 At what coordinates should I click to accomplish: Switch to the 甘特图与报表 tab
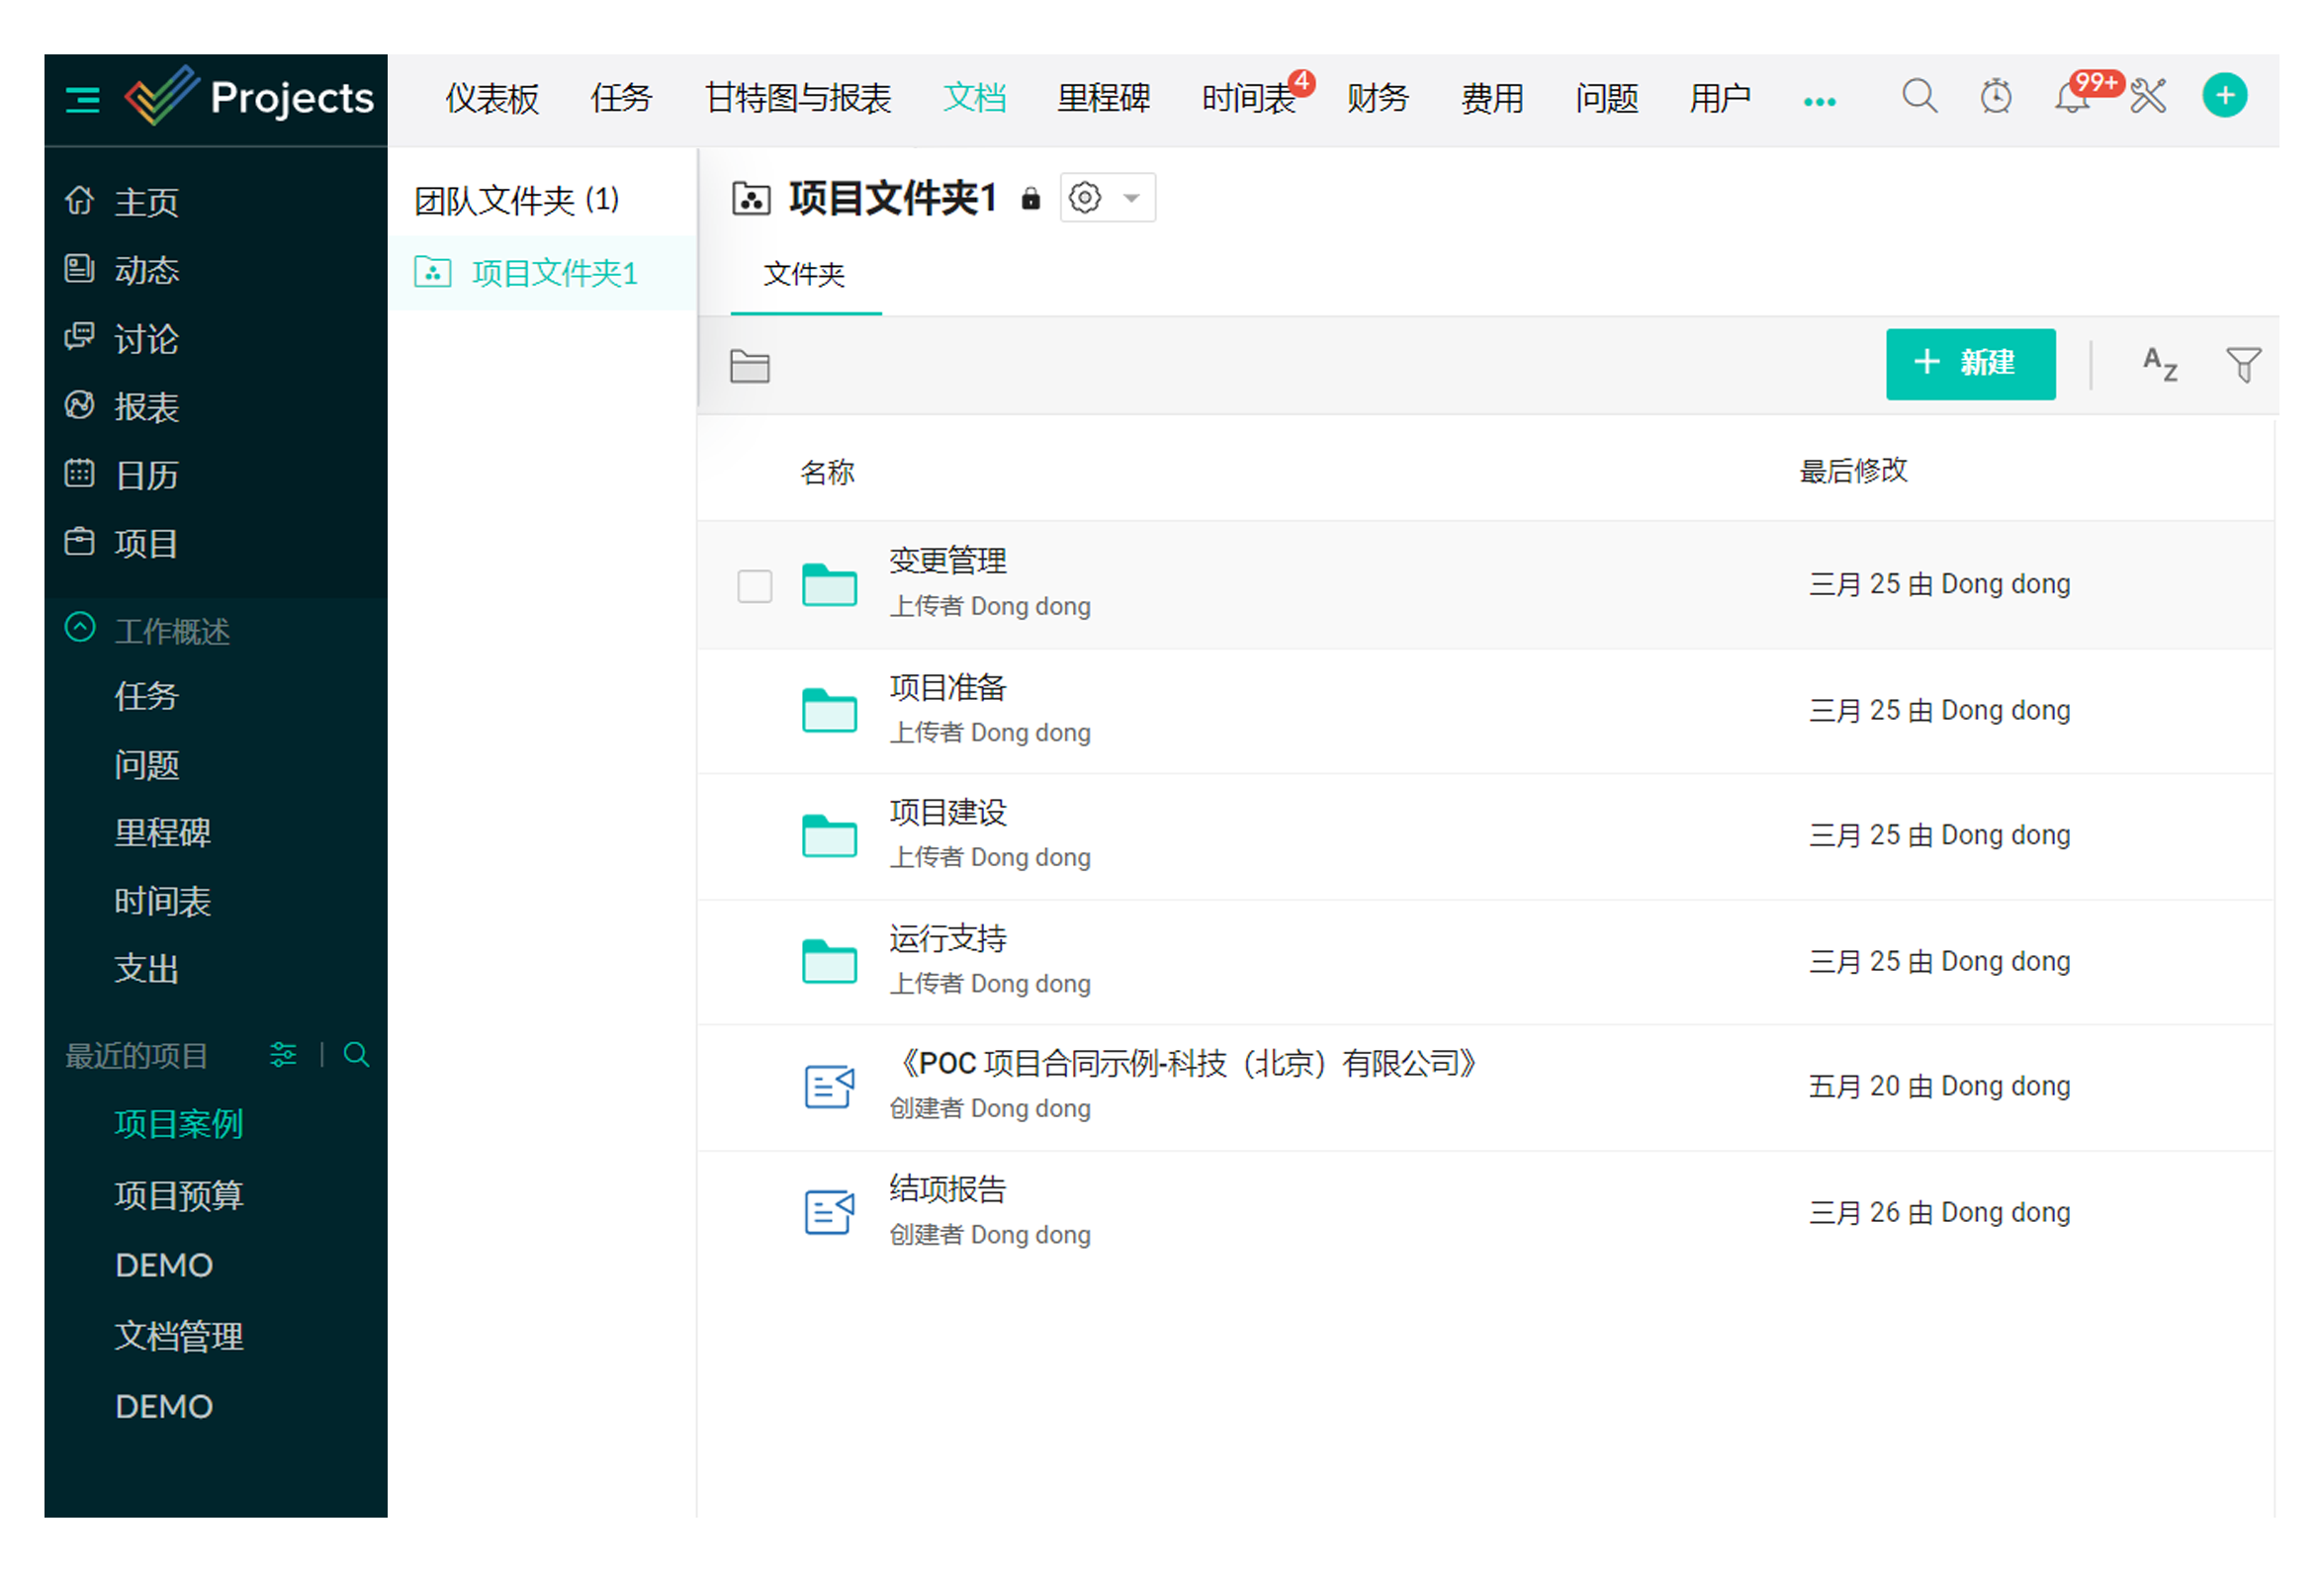coord(797,98)
